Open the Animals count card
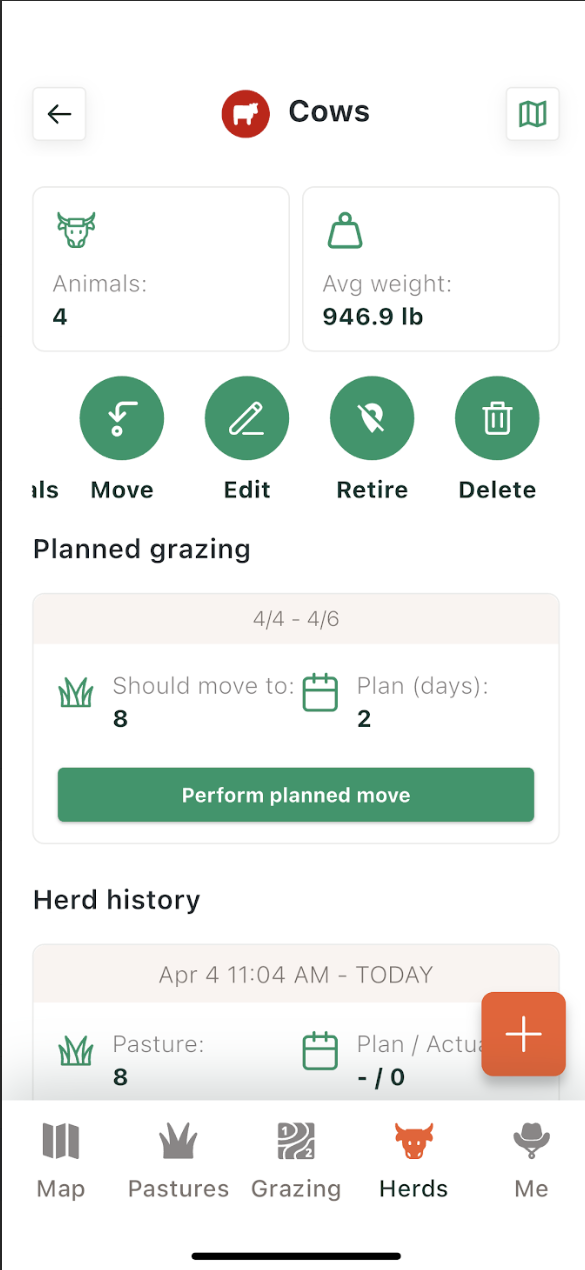The width and height of the screenshot is (585, 1270). tap(161, 269)
